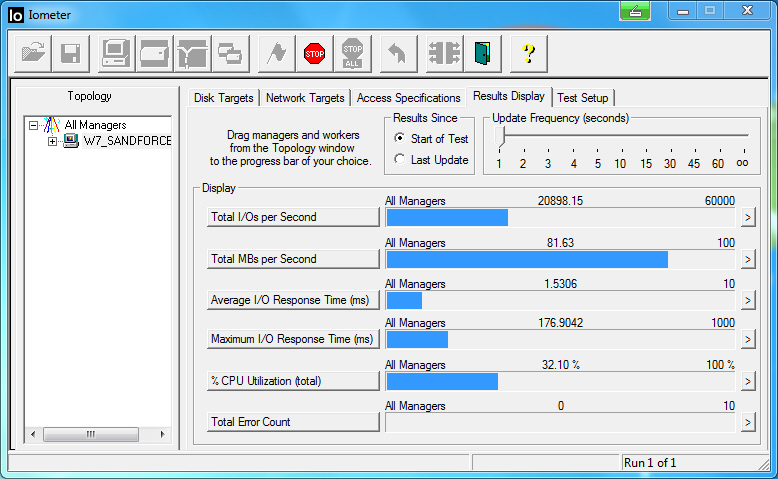Click the green eject button in title bar
The height and width of the screenshot is (479, 778).
pos(635,11)
